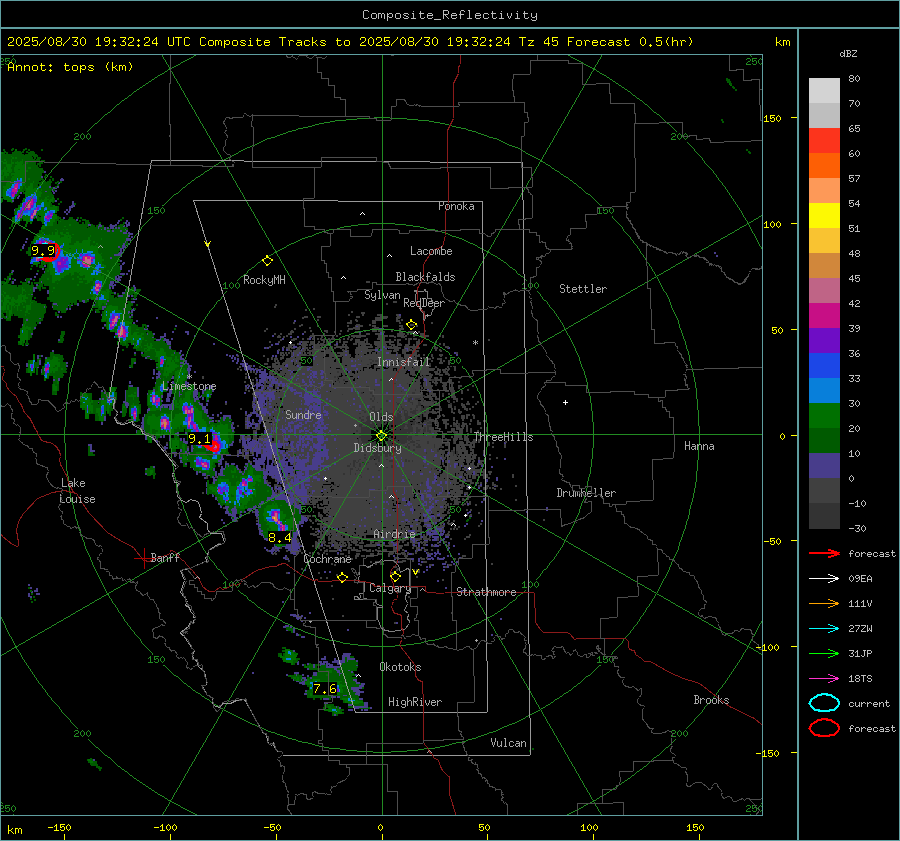
Task: Click the dBZ legend heading
Action: 848,54
